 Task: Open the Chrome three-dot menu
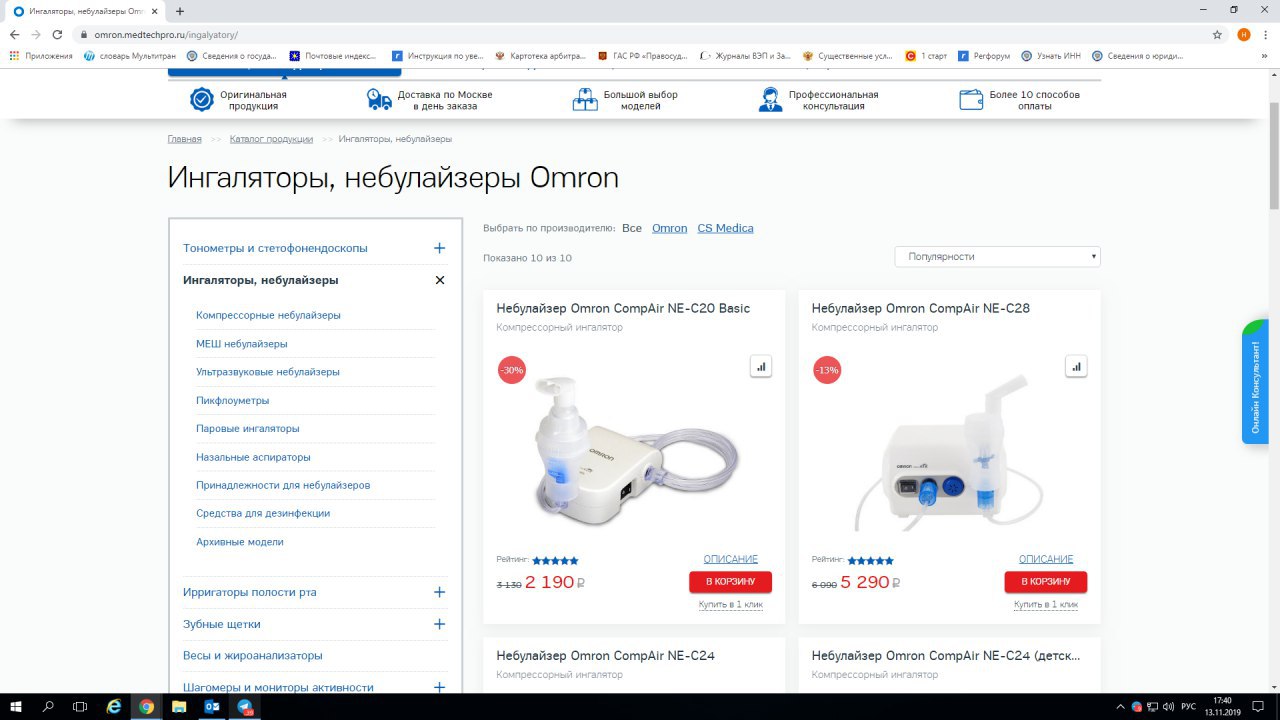(x=1266, y=34)
